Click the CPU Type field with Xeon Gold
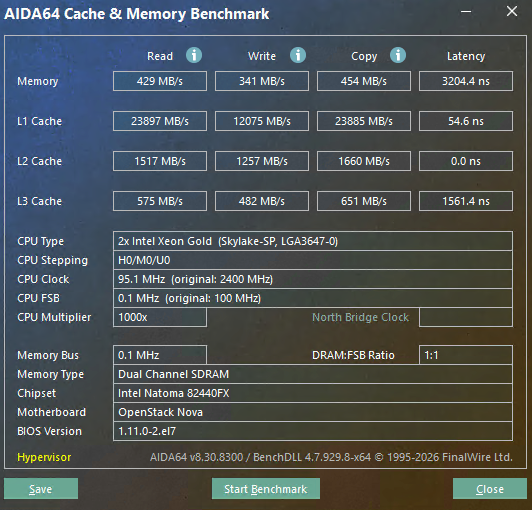 [x=313, y=241]
